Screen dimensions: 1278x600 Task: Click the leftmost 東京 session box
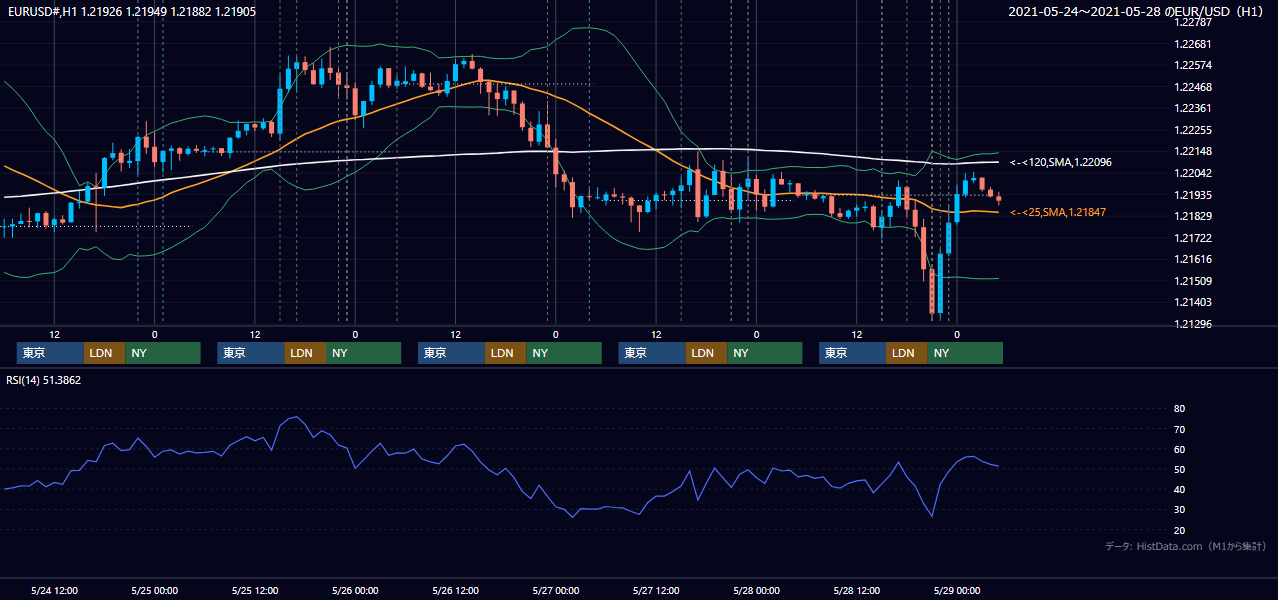click(x=50, y=353)
